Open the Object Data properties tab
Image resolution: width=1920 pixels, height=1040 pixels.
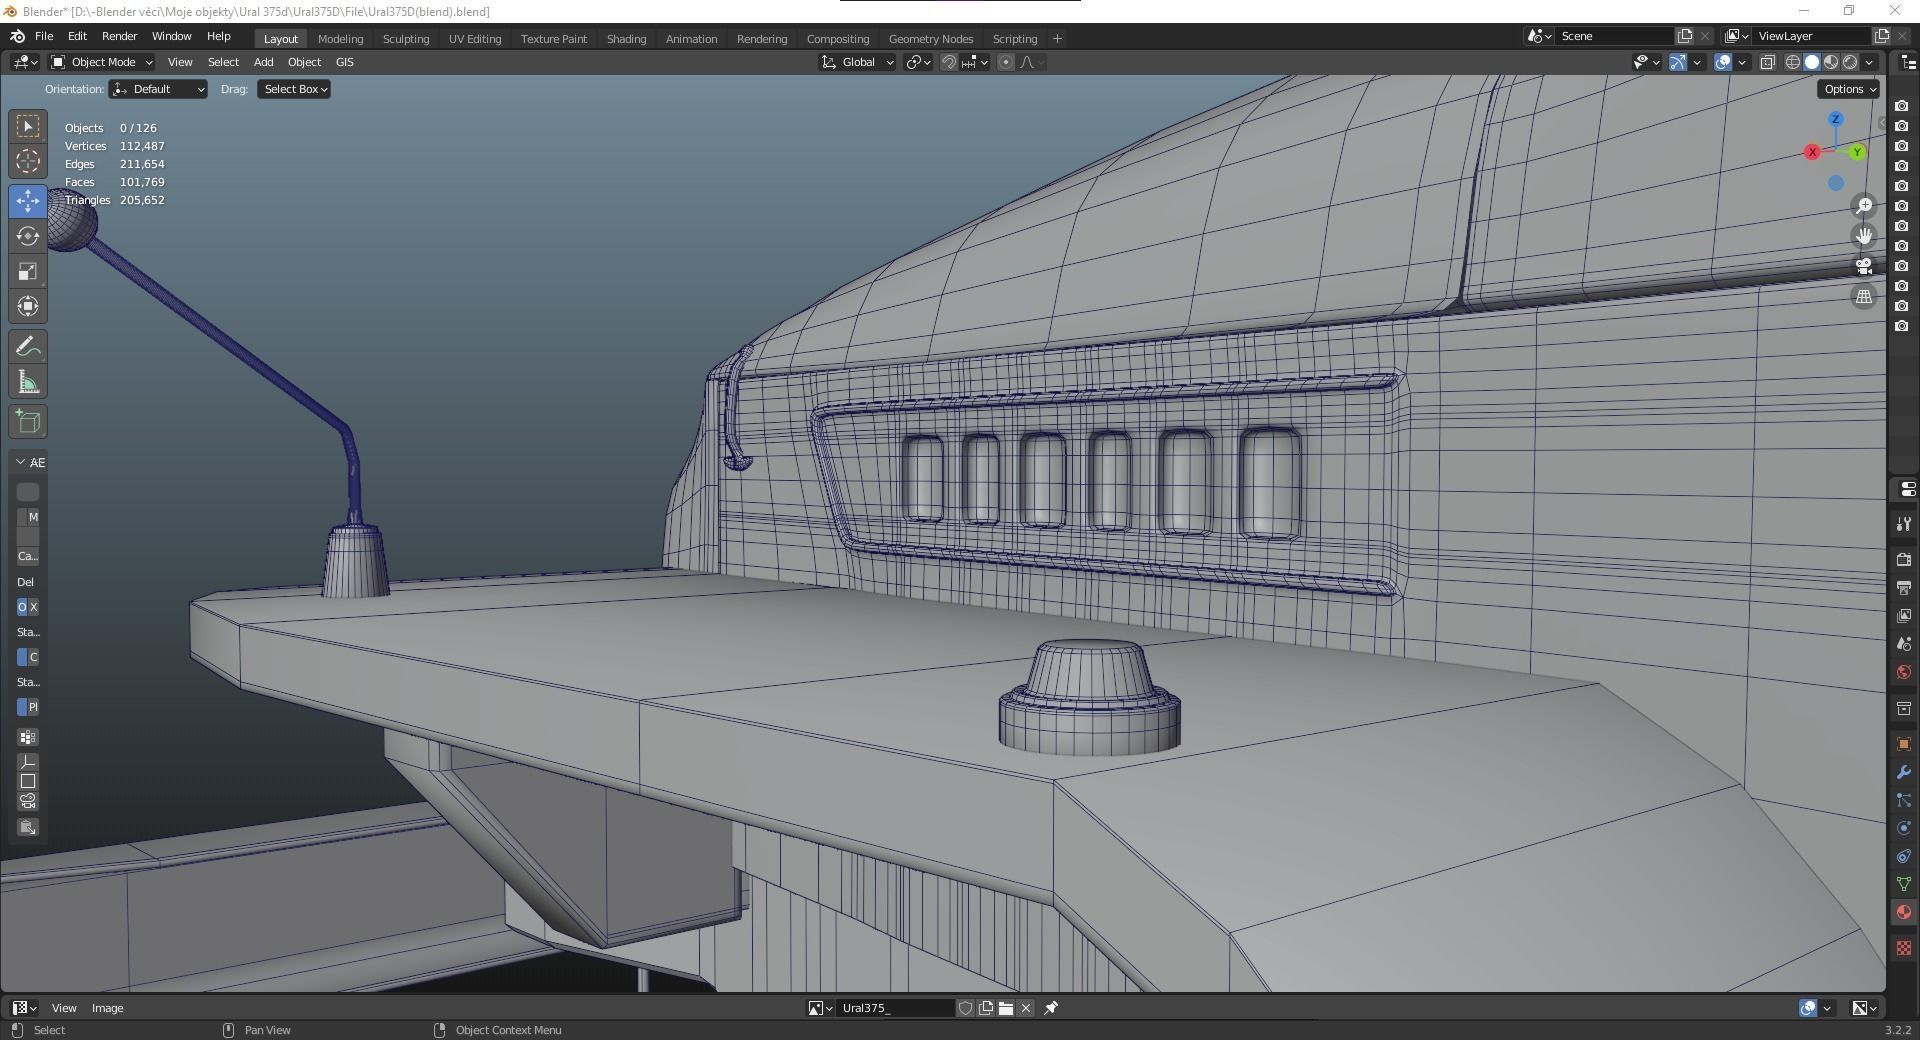1904,884
